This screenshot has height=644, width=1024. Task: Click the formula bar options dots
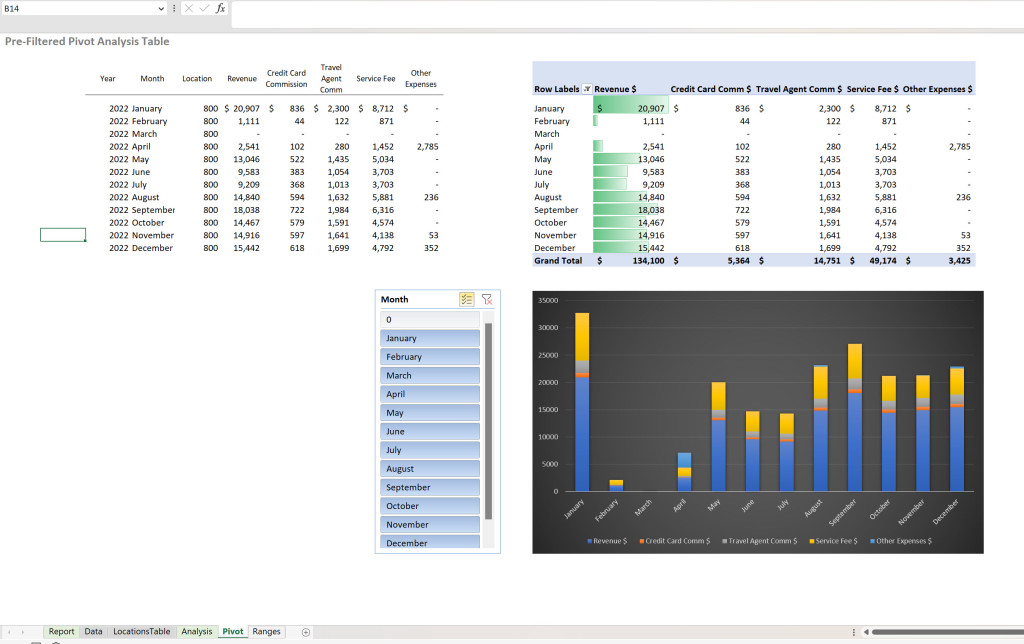174,8
